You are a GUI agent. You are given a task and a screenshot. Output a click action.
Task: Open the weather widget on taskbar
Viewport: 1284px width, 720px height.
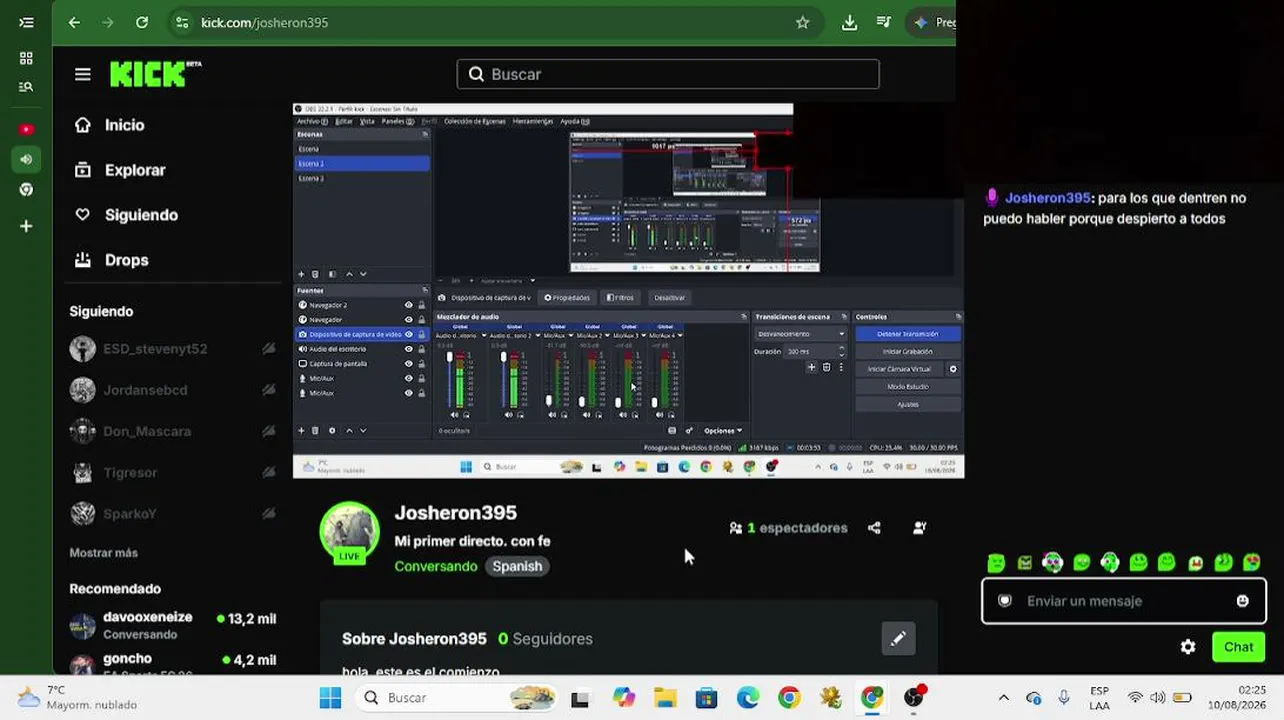click(78, 698)
